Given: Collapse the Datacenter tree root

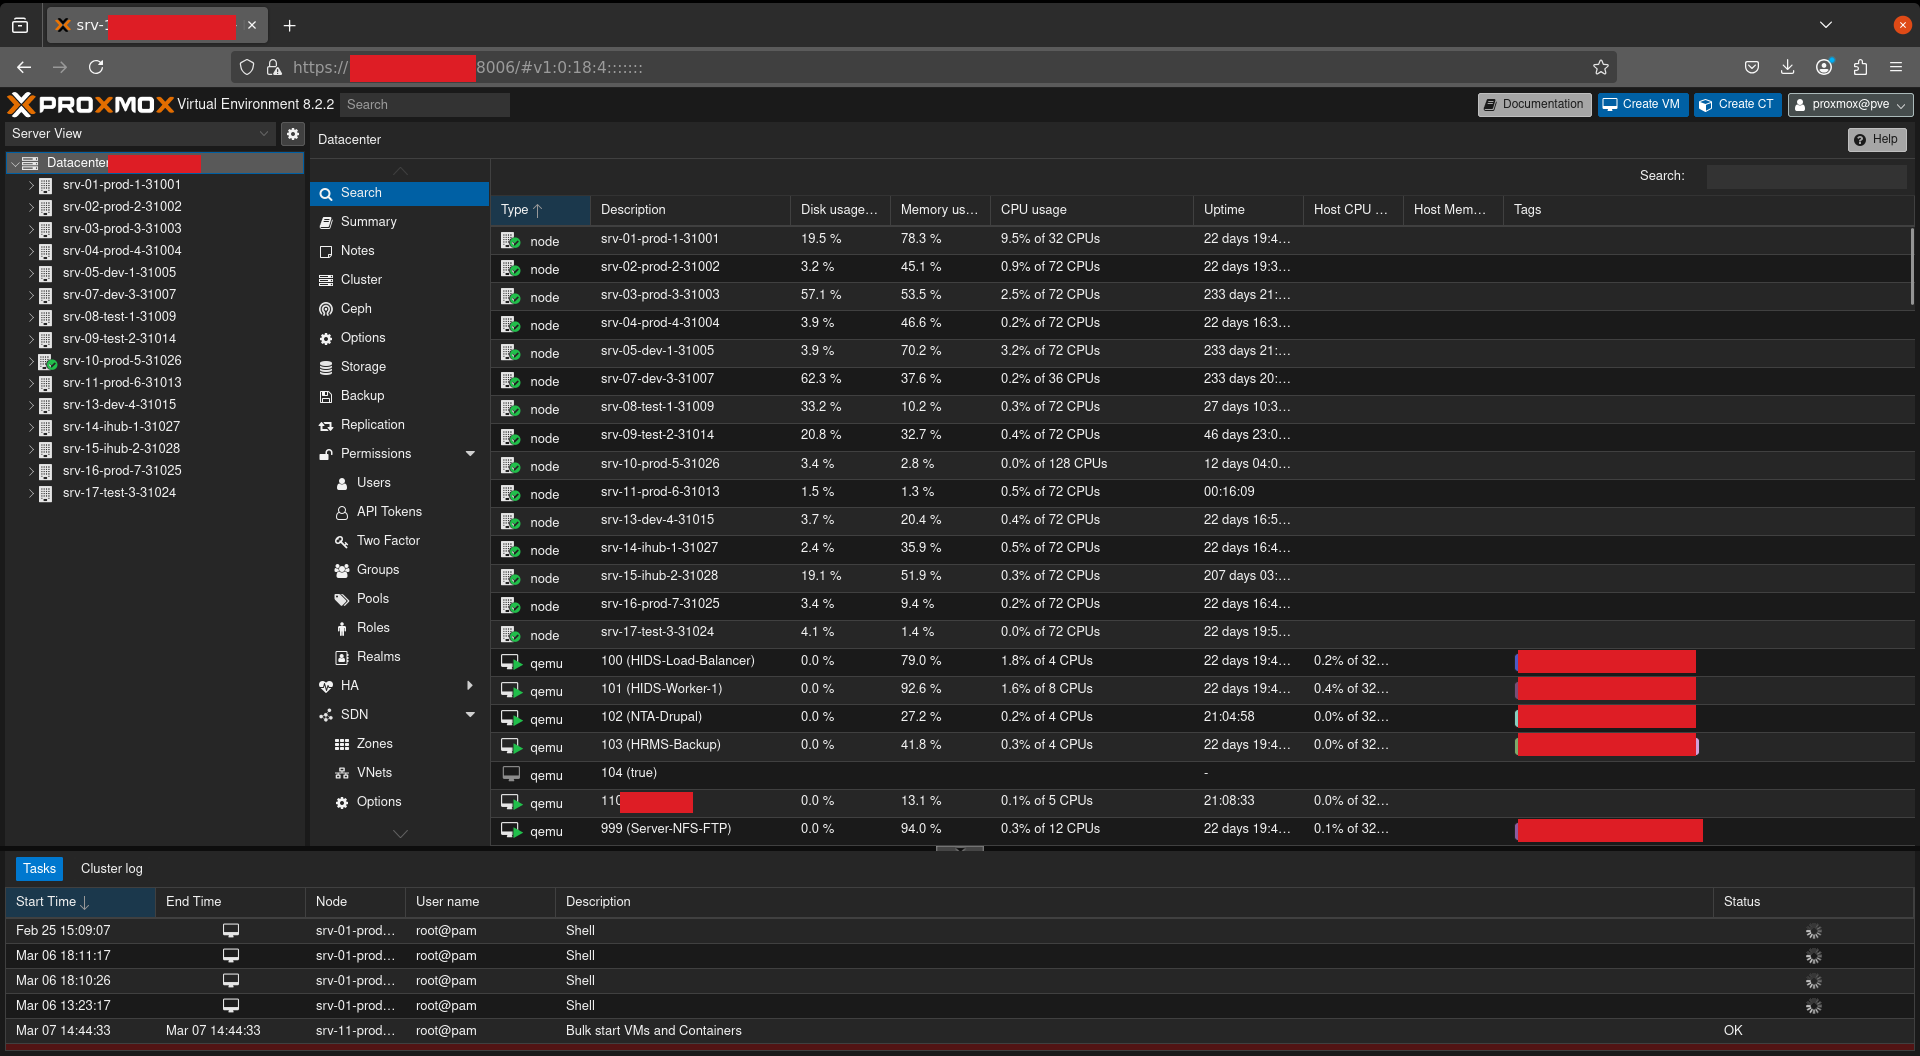Looking at the screenshot, I should coord(14,163).
